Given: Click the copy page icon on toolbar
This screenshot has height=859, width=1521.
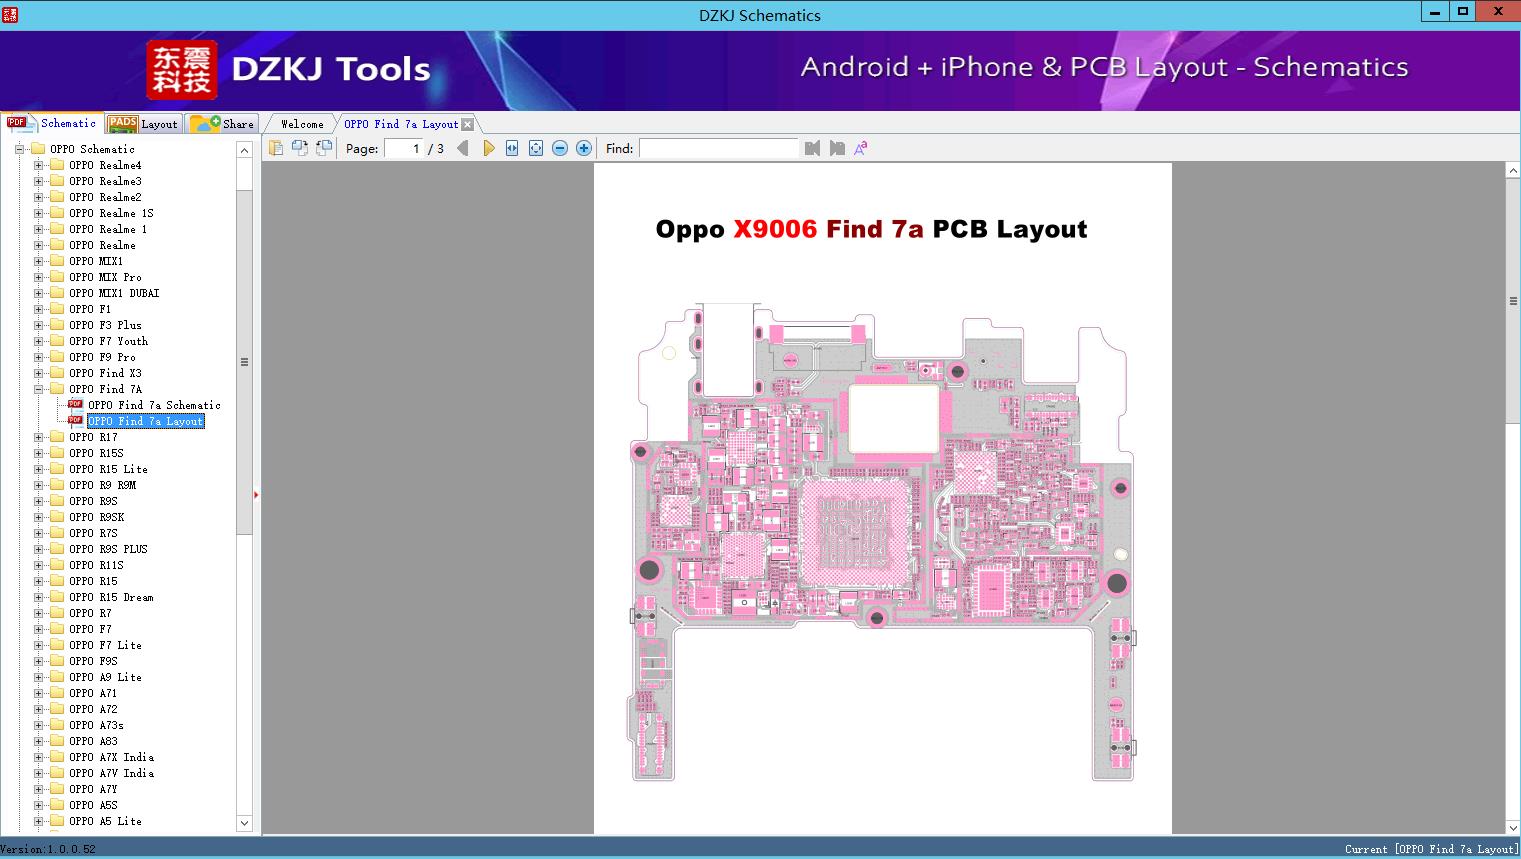Looking at the screenshot, I should point(276,147).
